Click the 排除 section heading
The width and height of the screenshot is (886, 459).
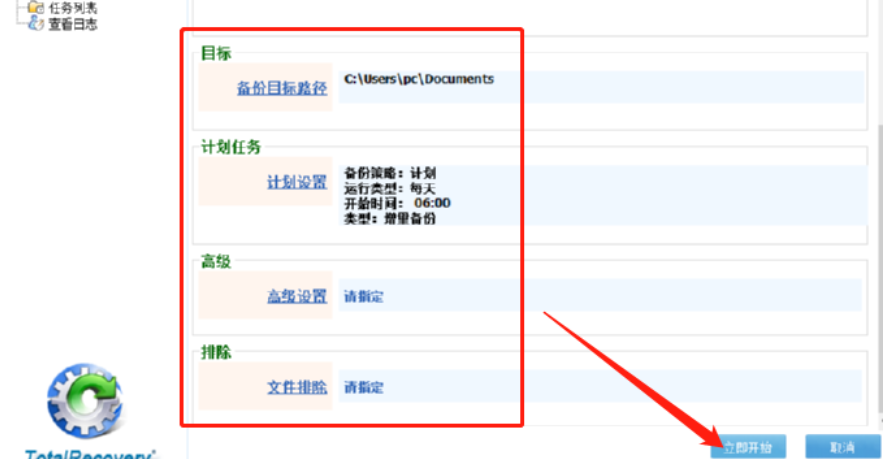pos(216,353)
